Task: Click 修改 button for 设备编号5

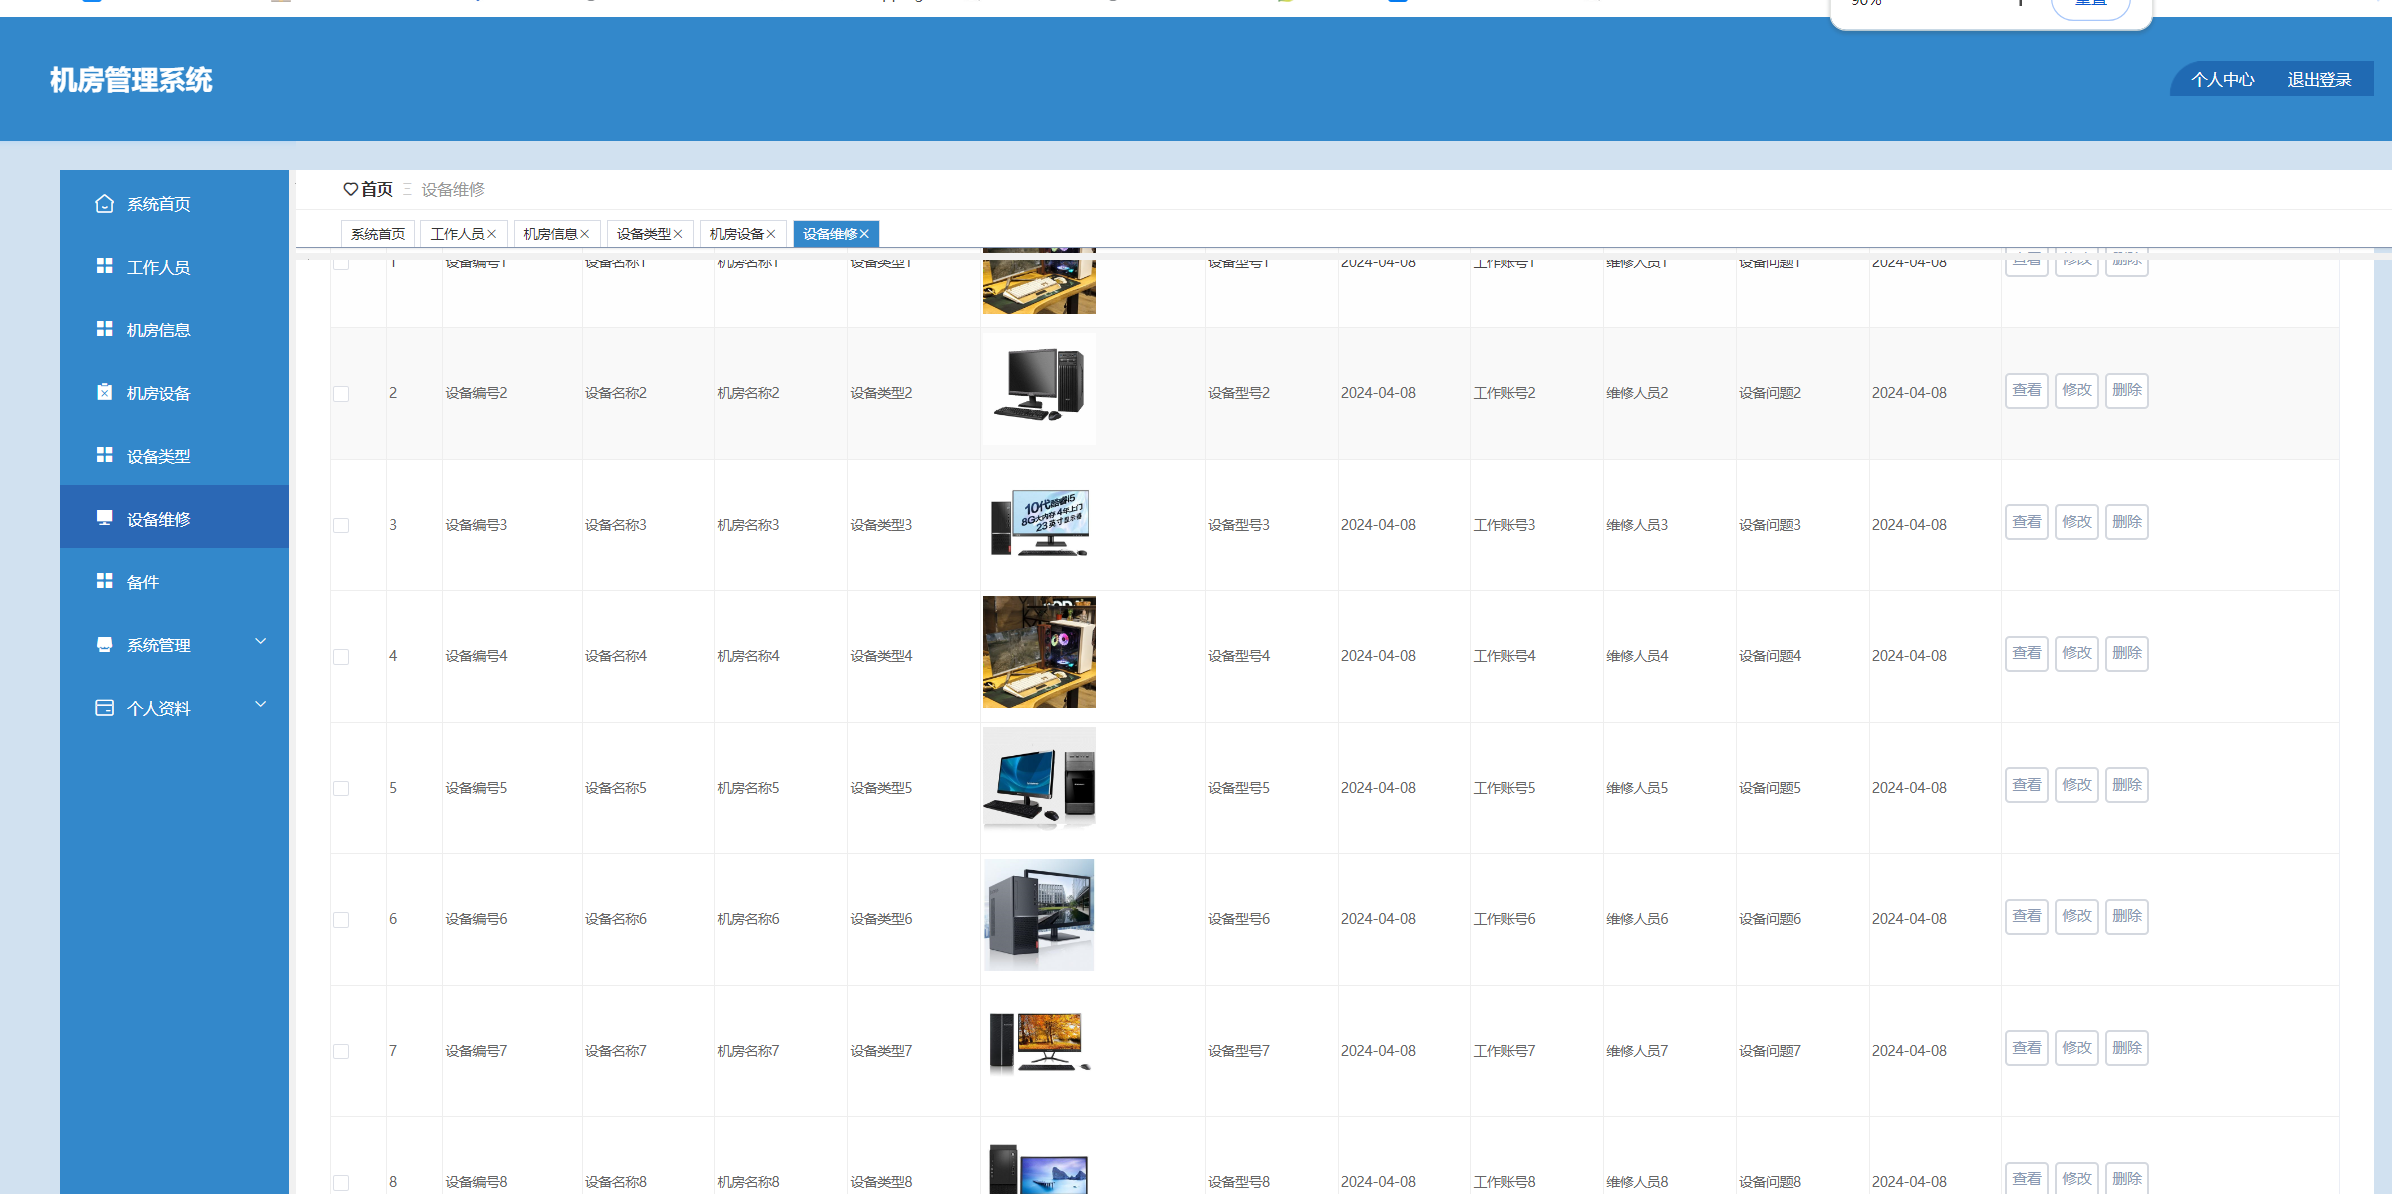Action: (2076, 785)
